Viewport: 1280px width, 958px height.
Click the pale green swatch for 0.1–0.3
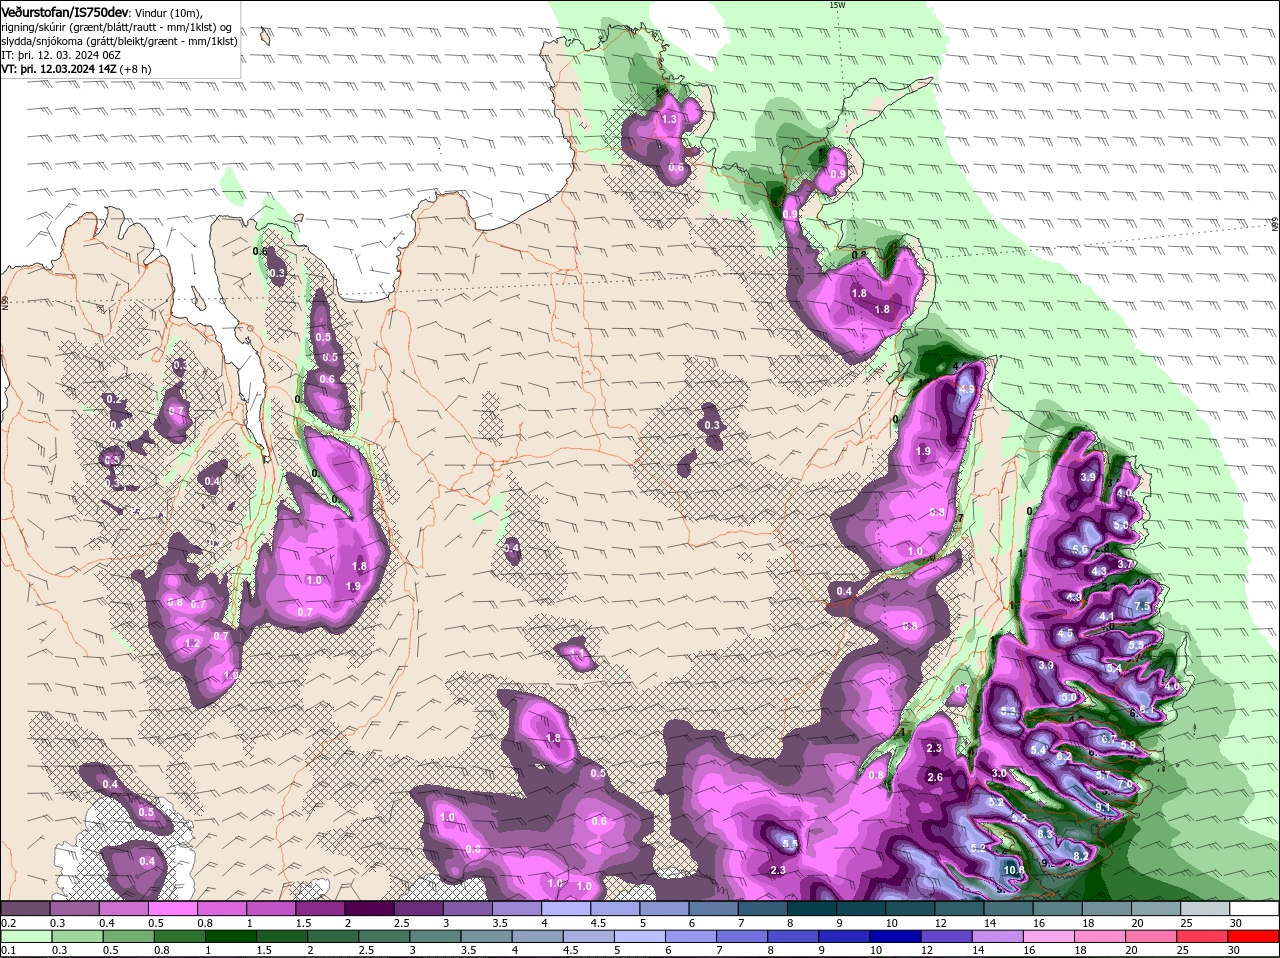[27, 936]
